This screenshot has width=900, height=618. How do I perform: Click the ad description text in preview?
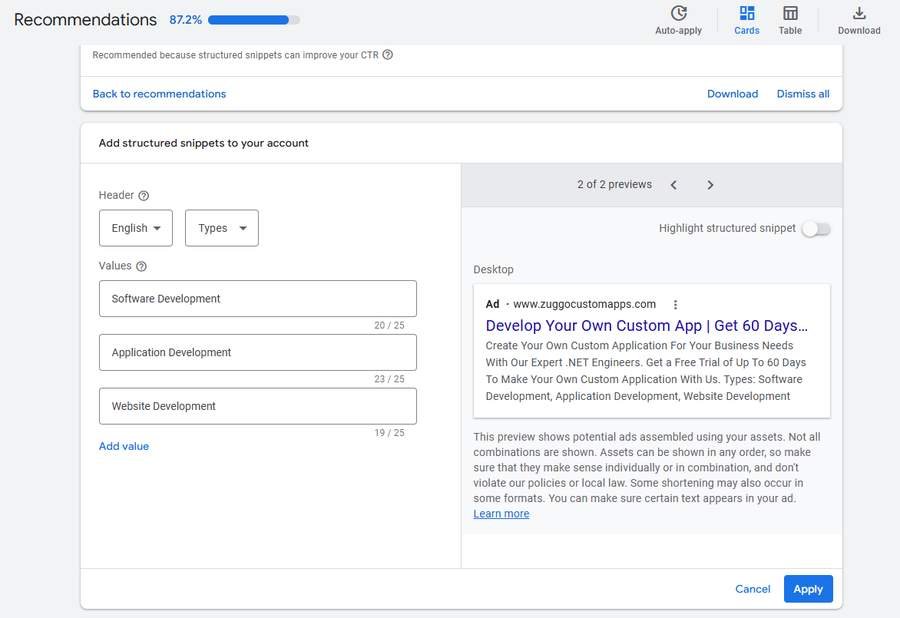coord(646,371)
